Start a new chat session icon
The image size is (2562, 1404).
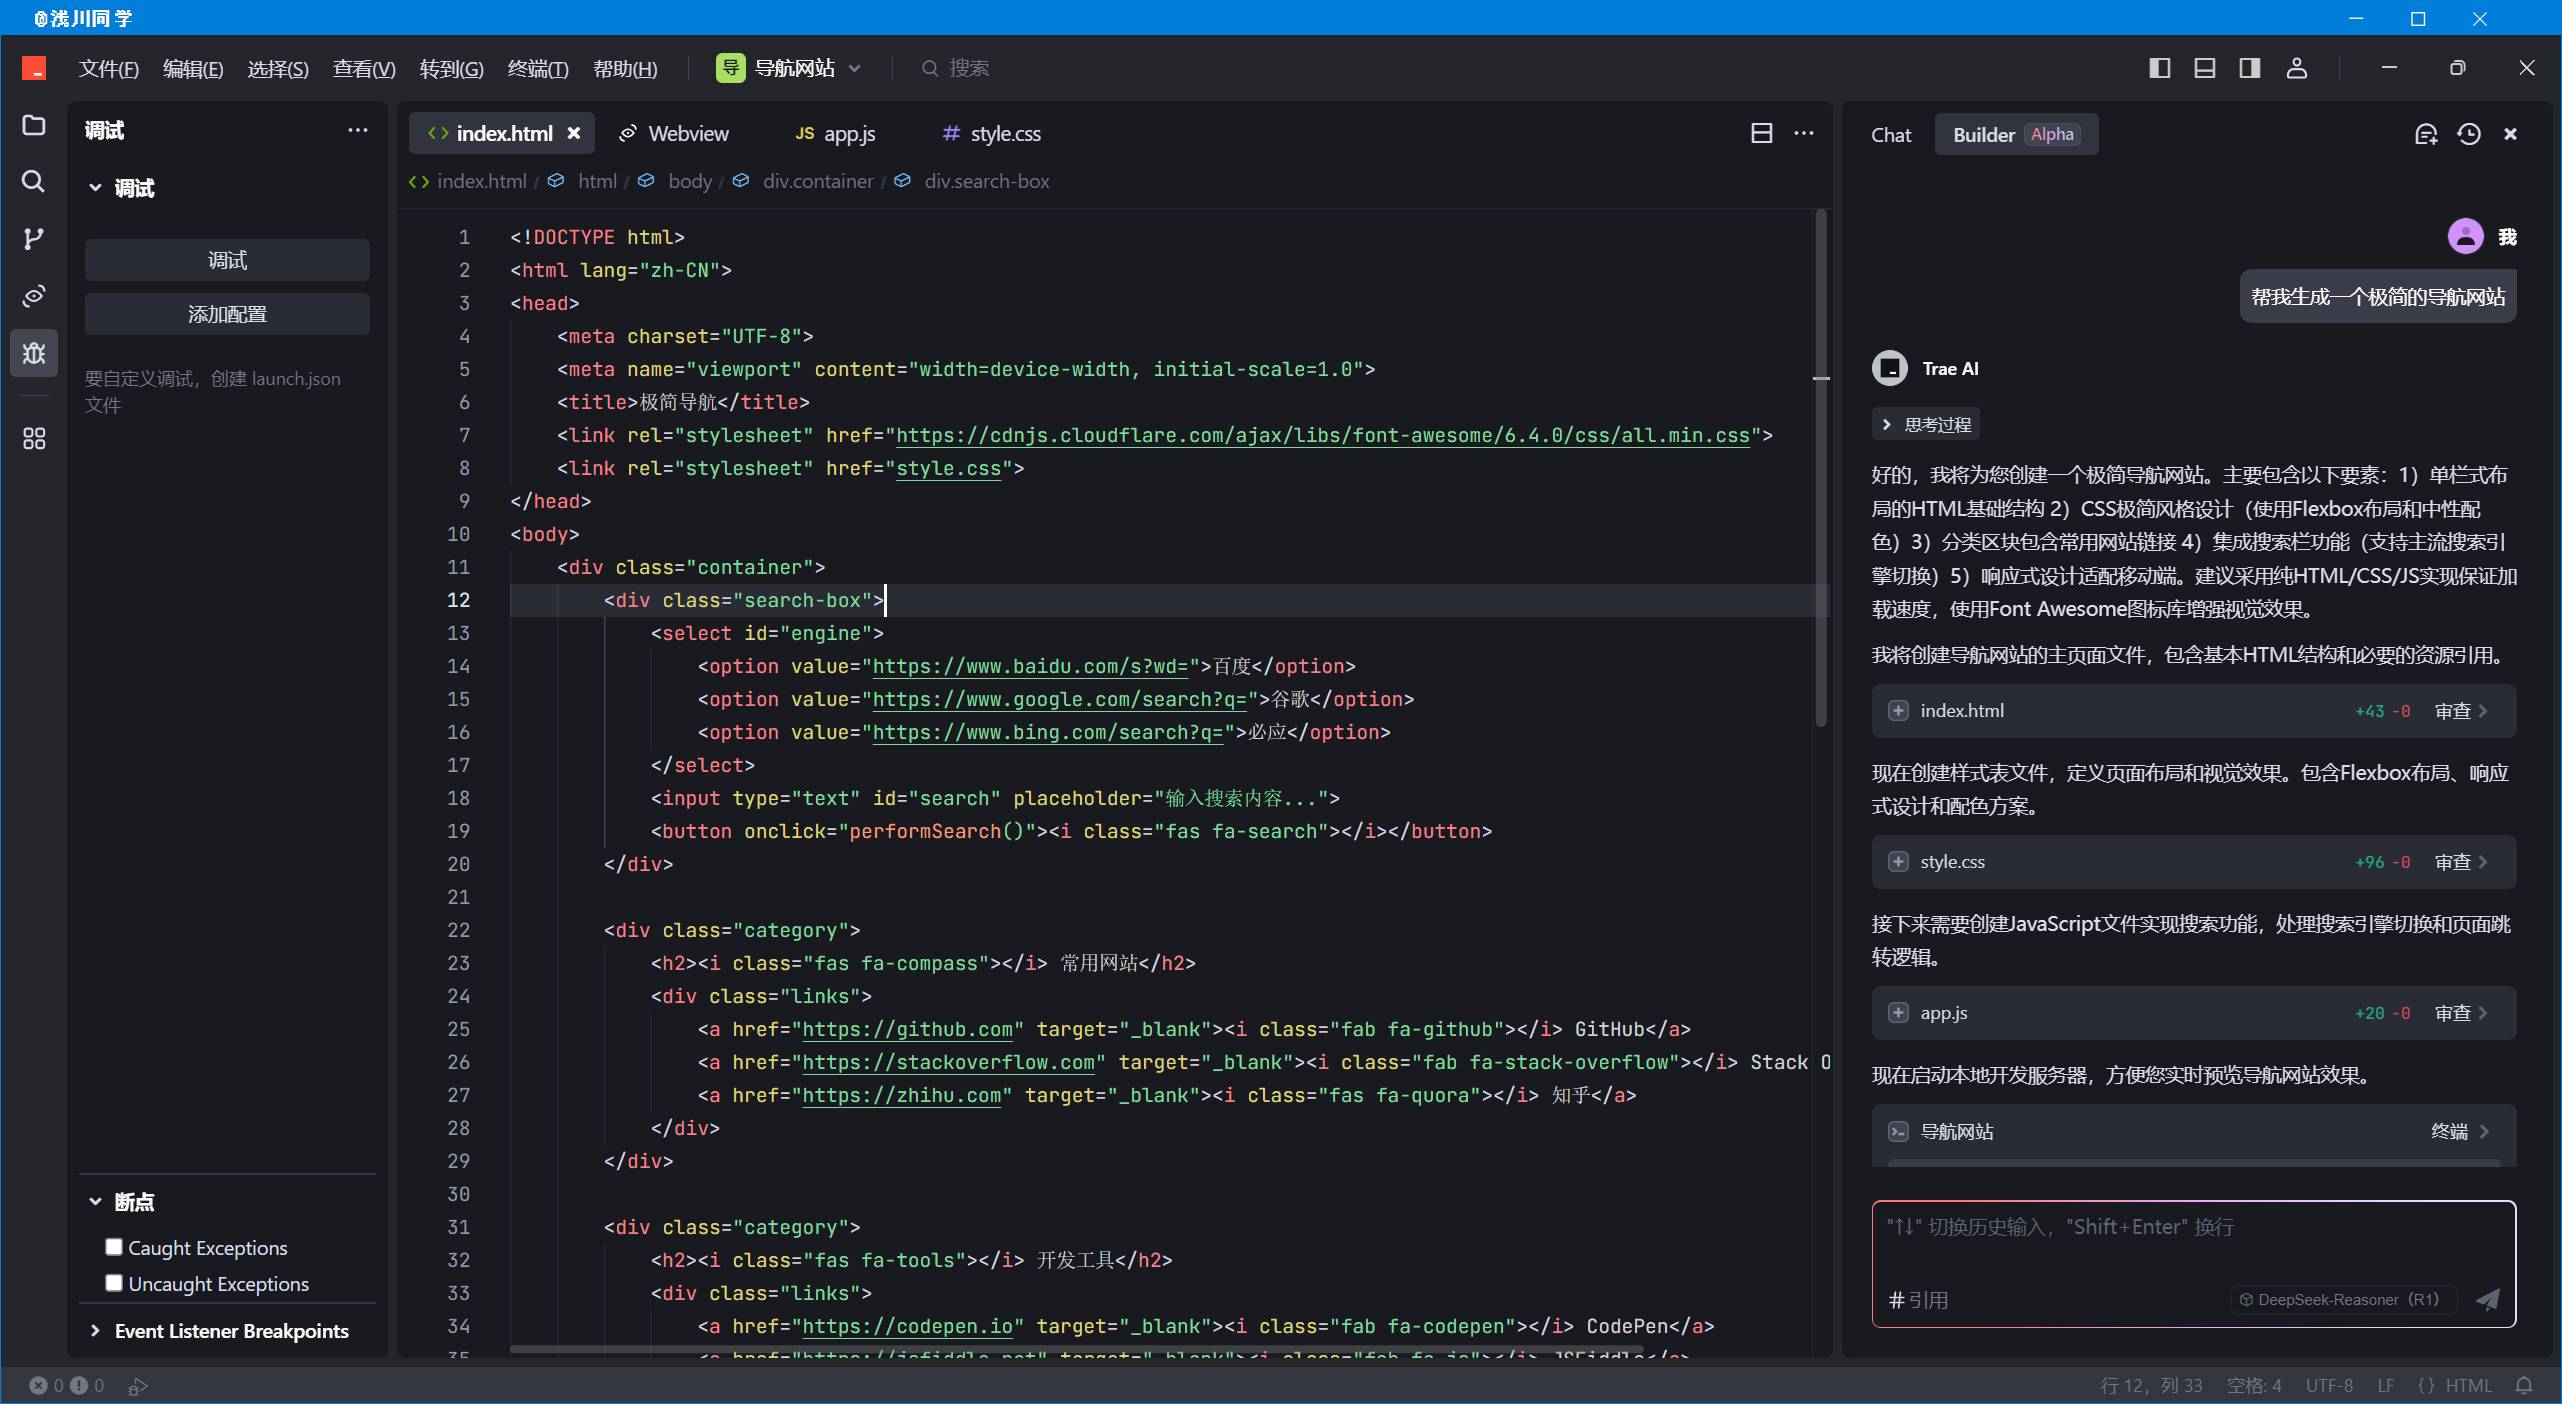(2426, 134)
